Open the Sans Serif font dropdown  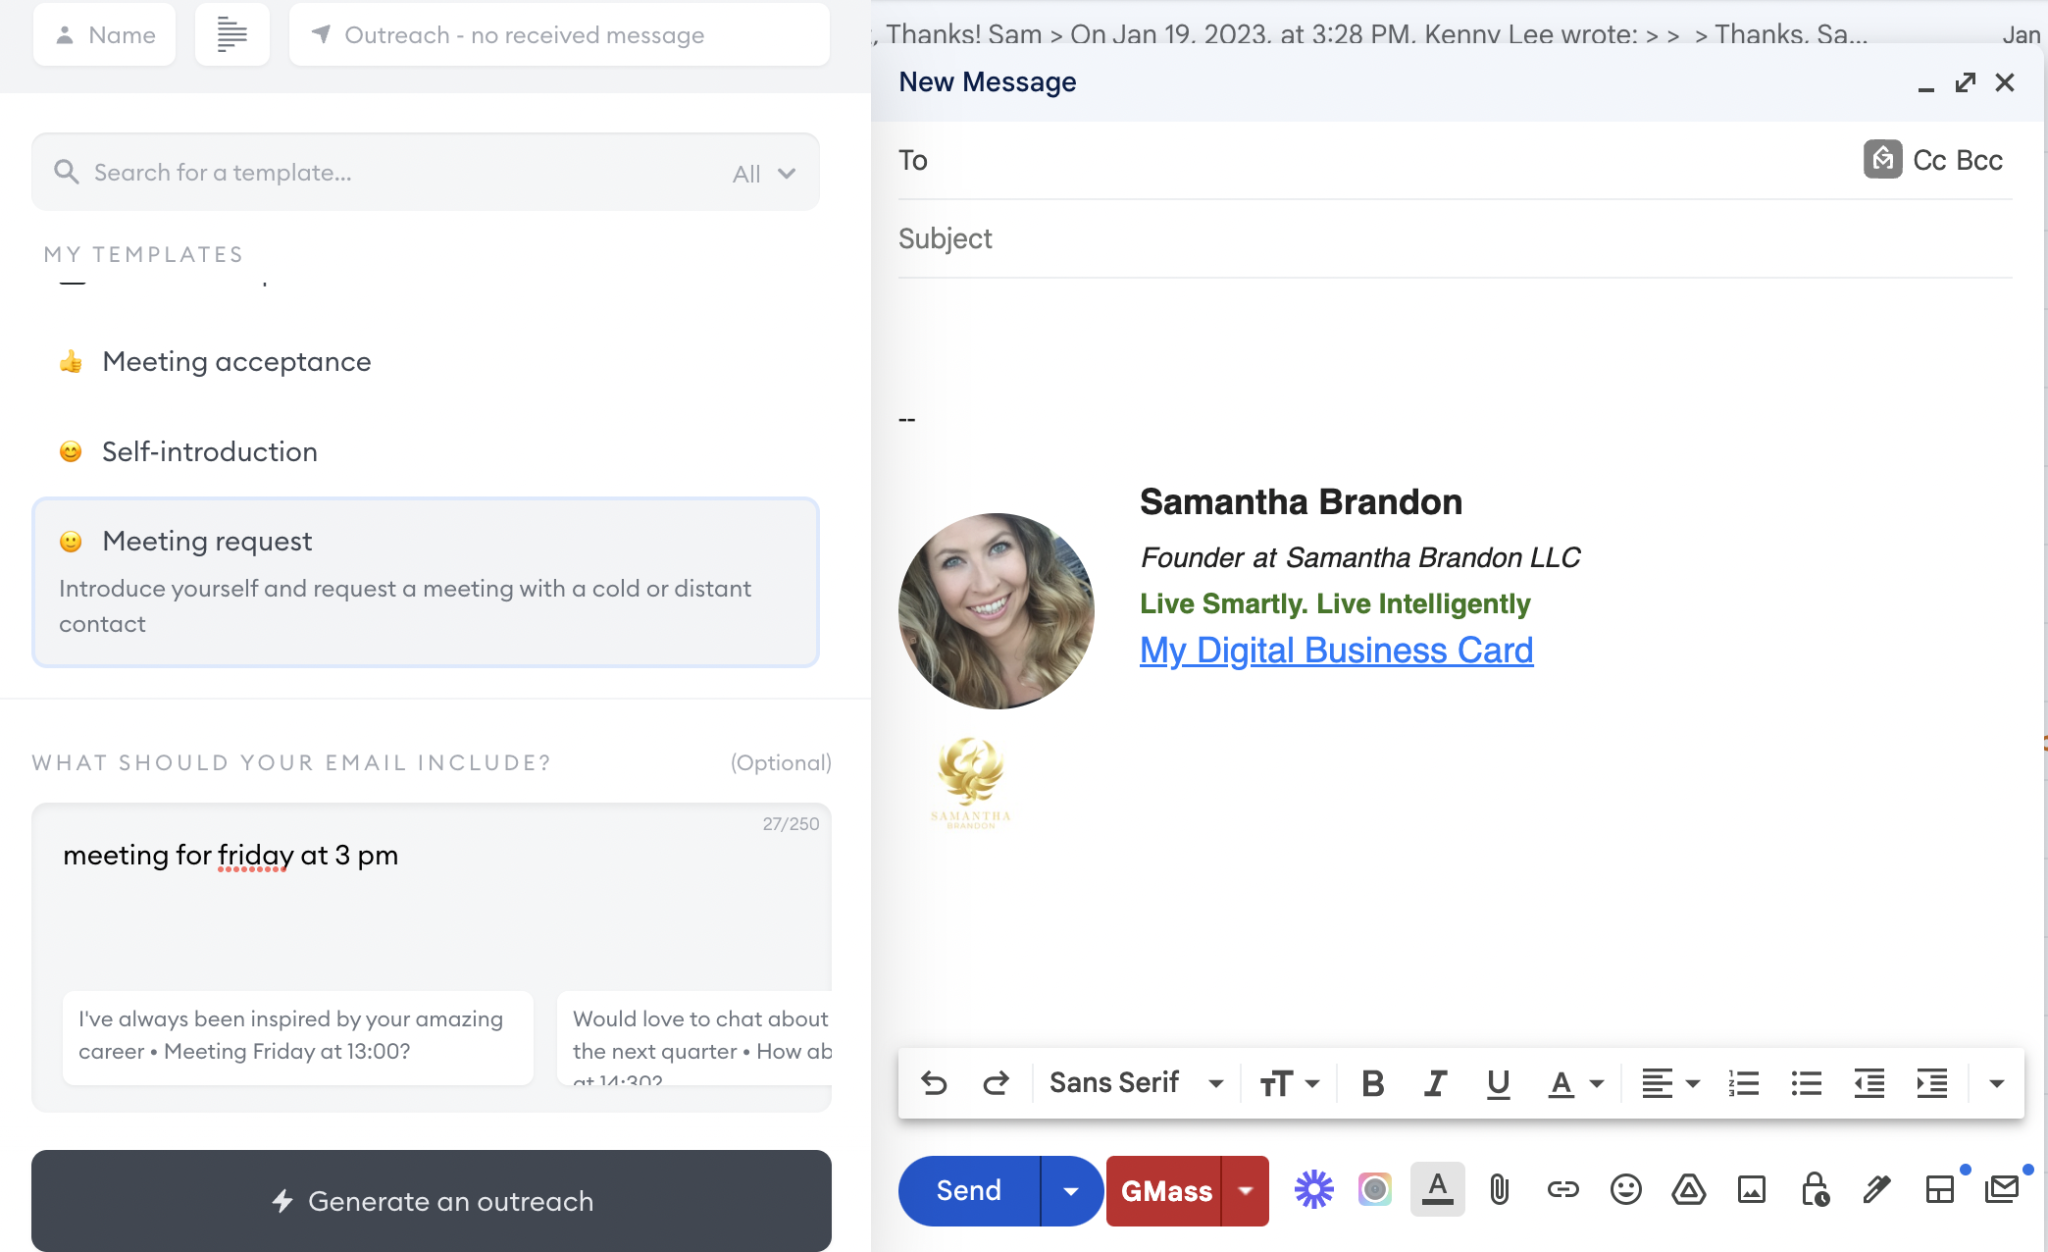point(1133,1082)
